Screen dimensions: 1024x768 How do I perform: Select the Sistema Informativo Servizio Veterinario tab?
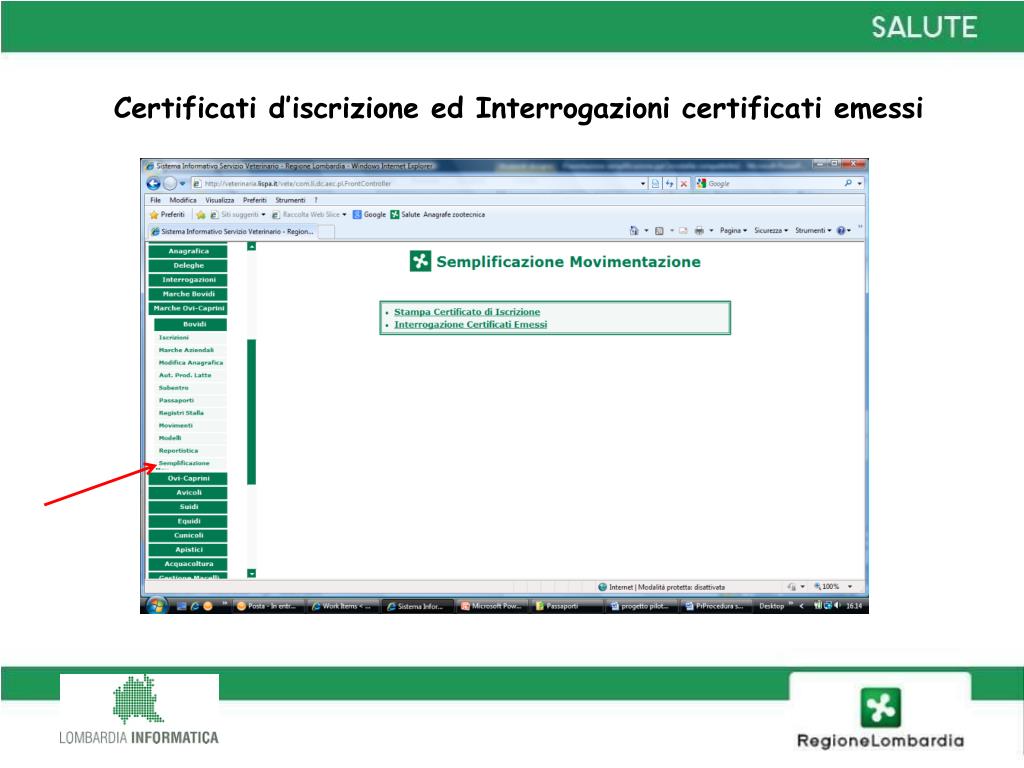[x=232, y=231]
